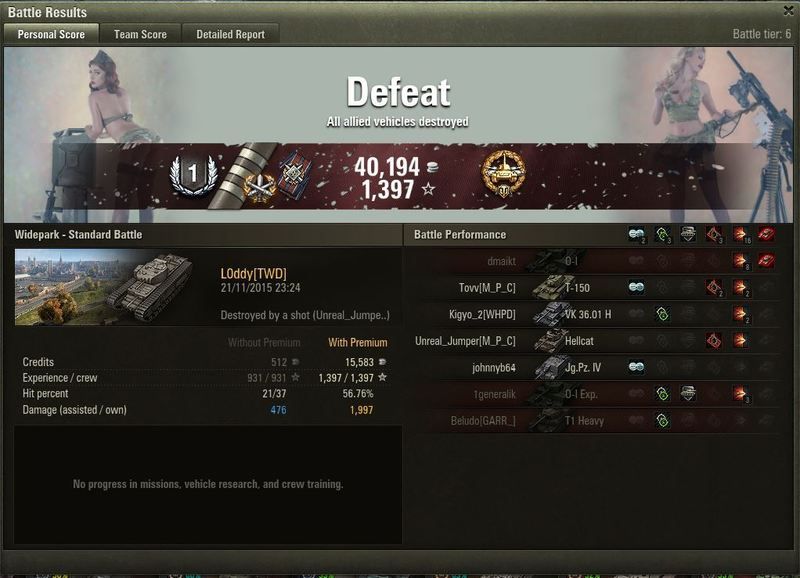Switch to the Team Score tab

coord(140,34)
